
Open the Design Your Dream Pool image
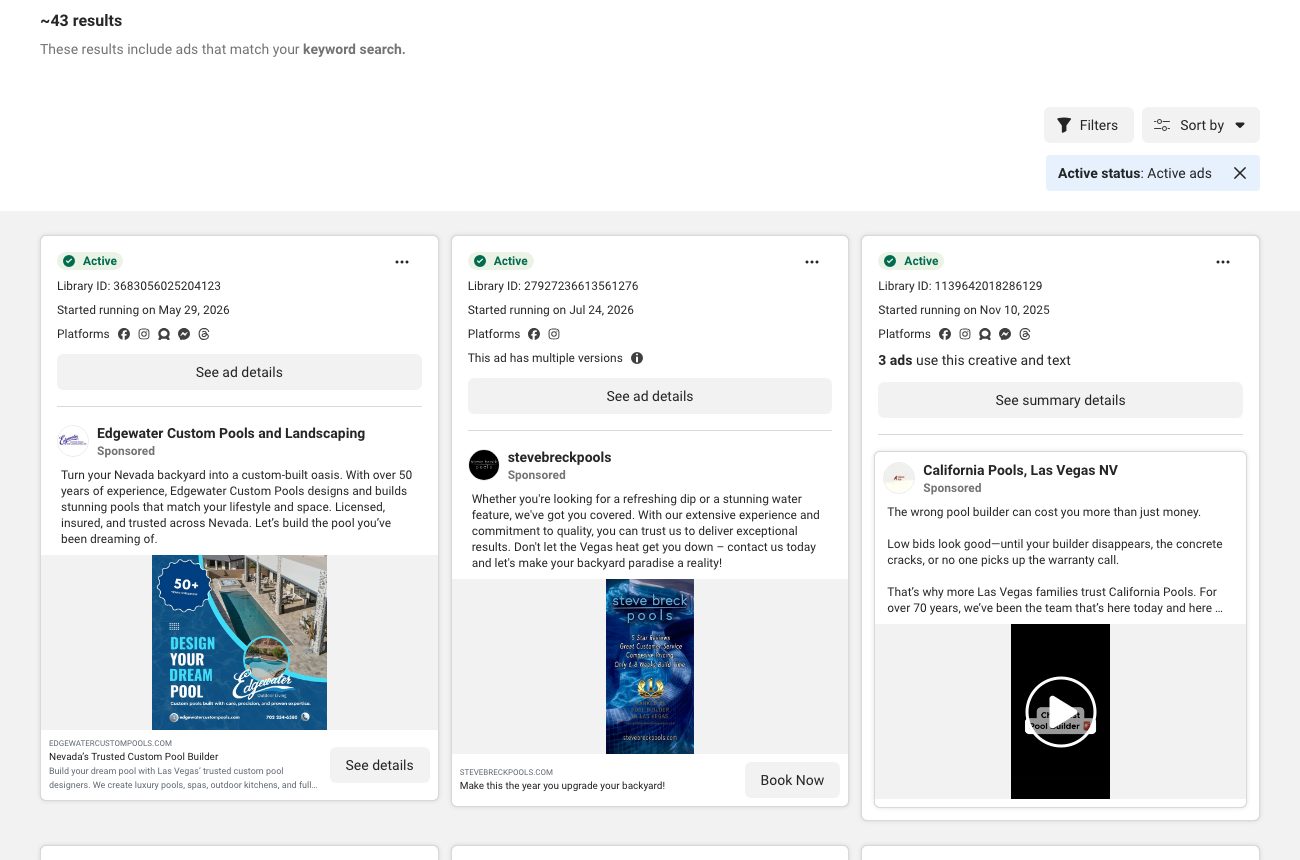pyautogui.click(x=239, y=643)
